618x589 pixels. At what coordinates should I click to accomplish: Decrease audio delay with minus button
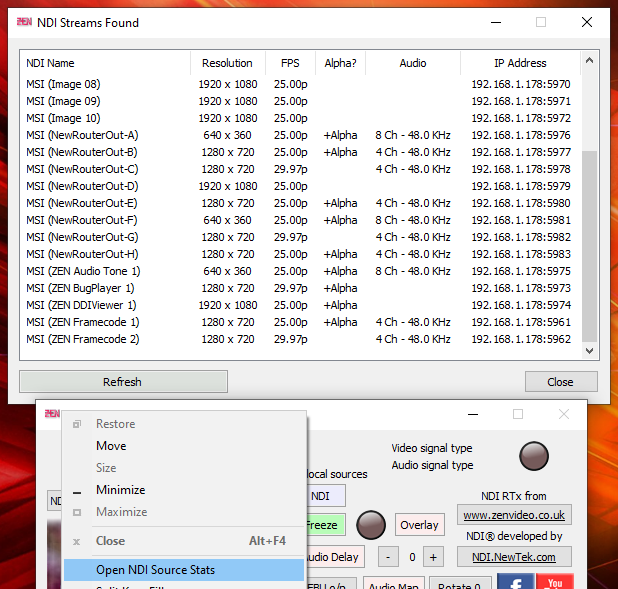(388, 557)
